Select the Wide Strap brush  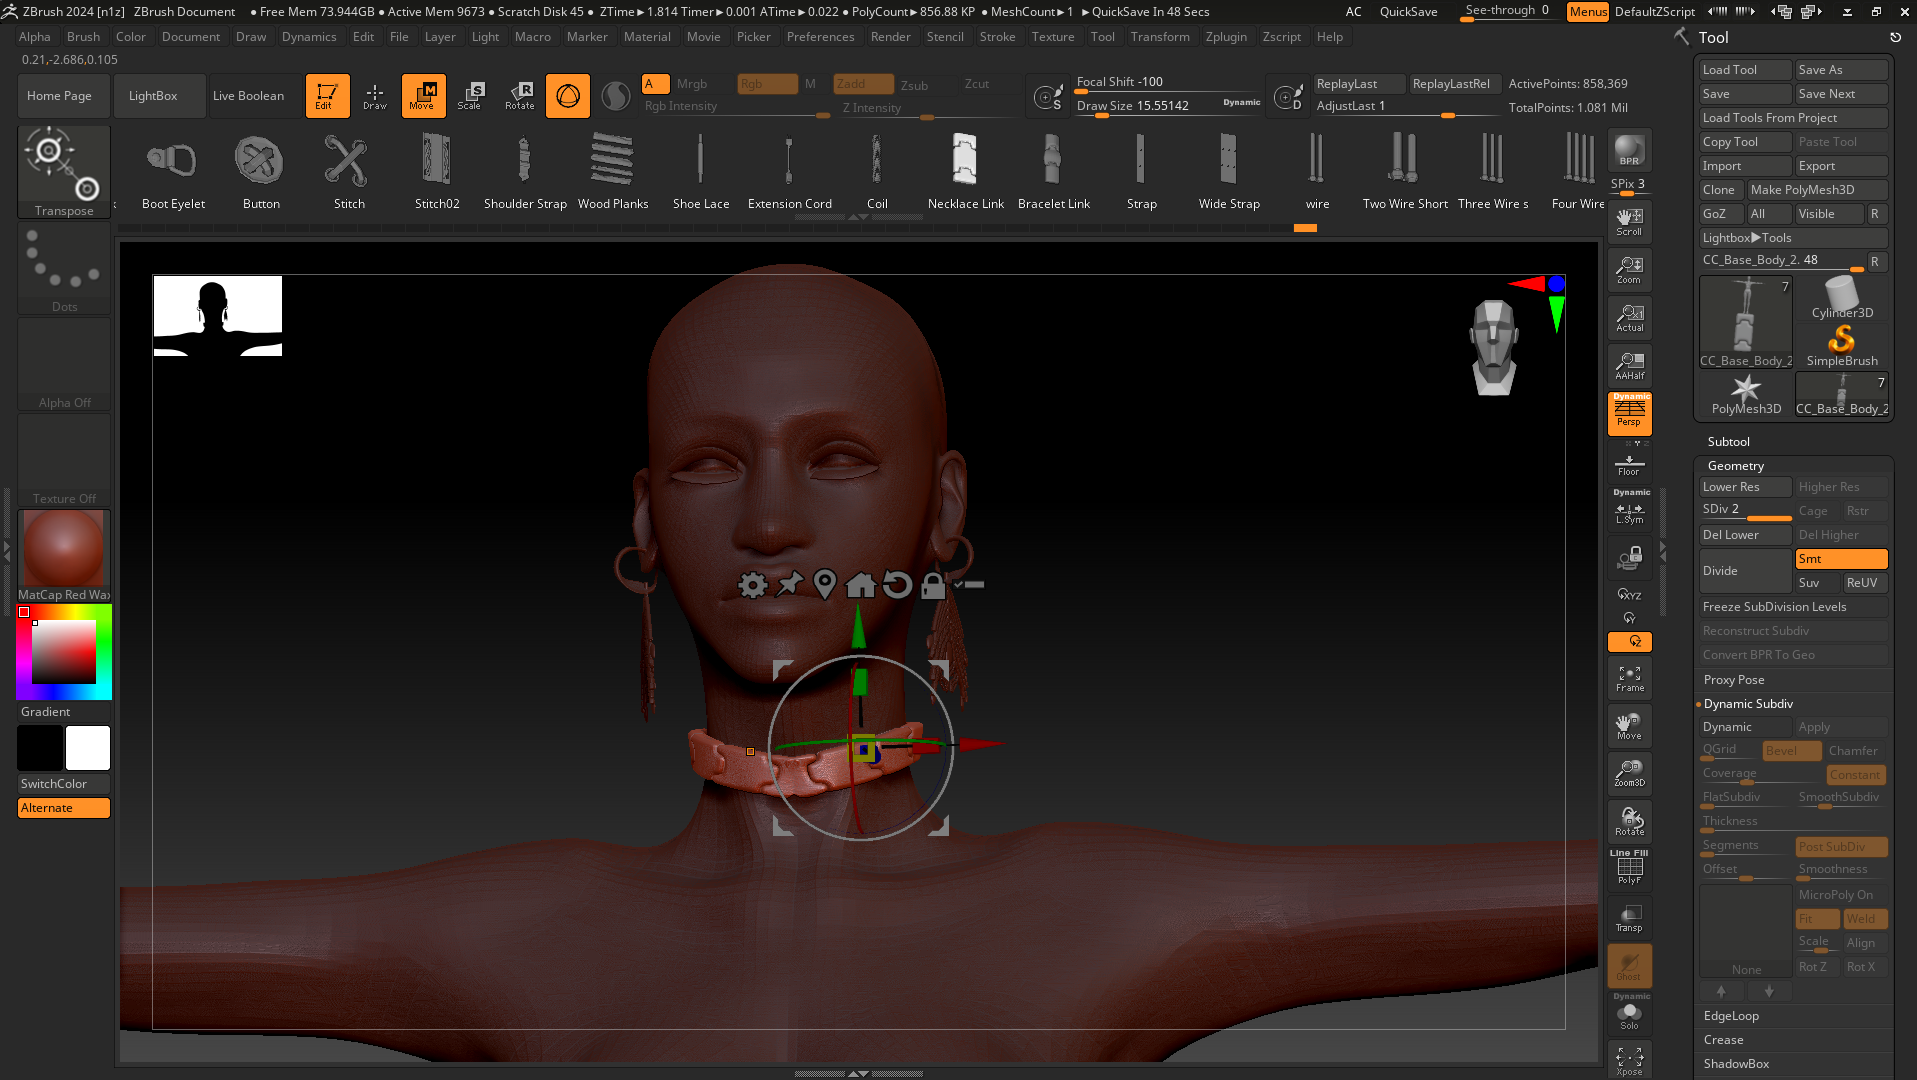(x=1229, y=171)
